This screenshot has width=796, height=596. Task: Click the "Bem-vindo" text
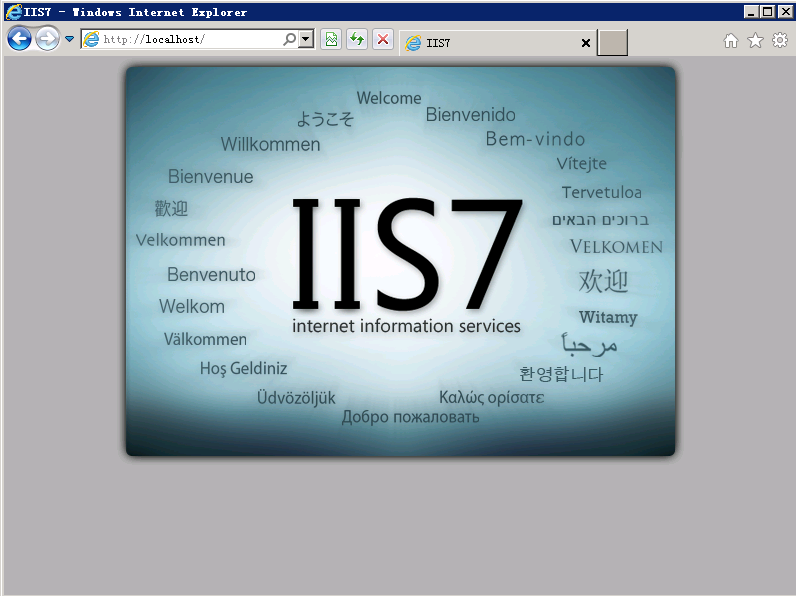pos(536,139)
